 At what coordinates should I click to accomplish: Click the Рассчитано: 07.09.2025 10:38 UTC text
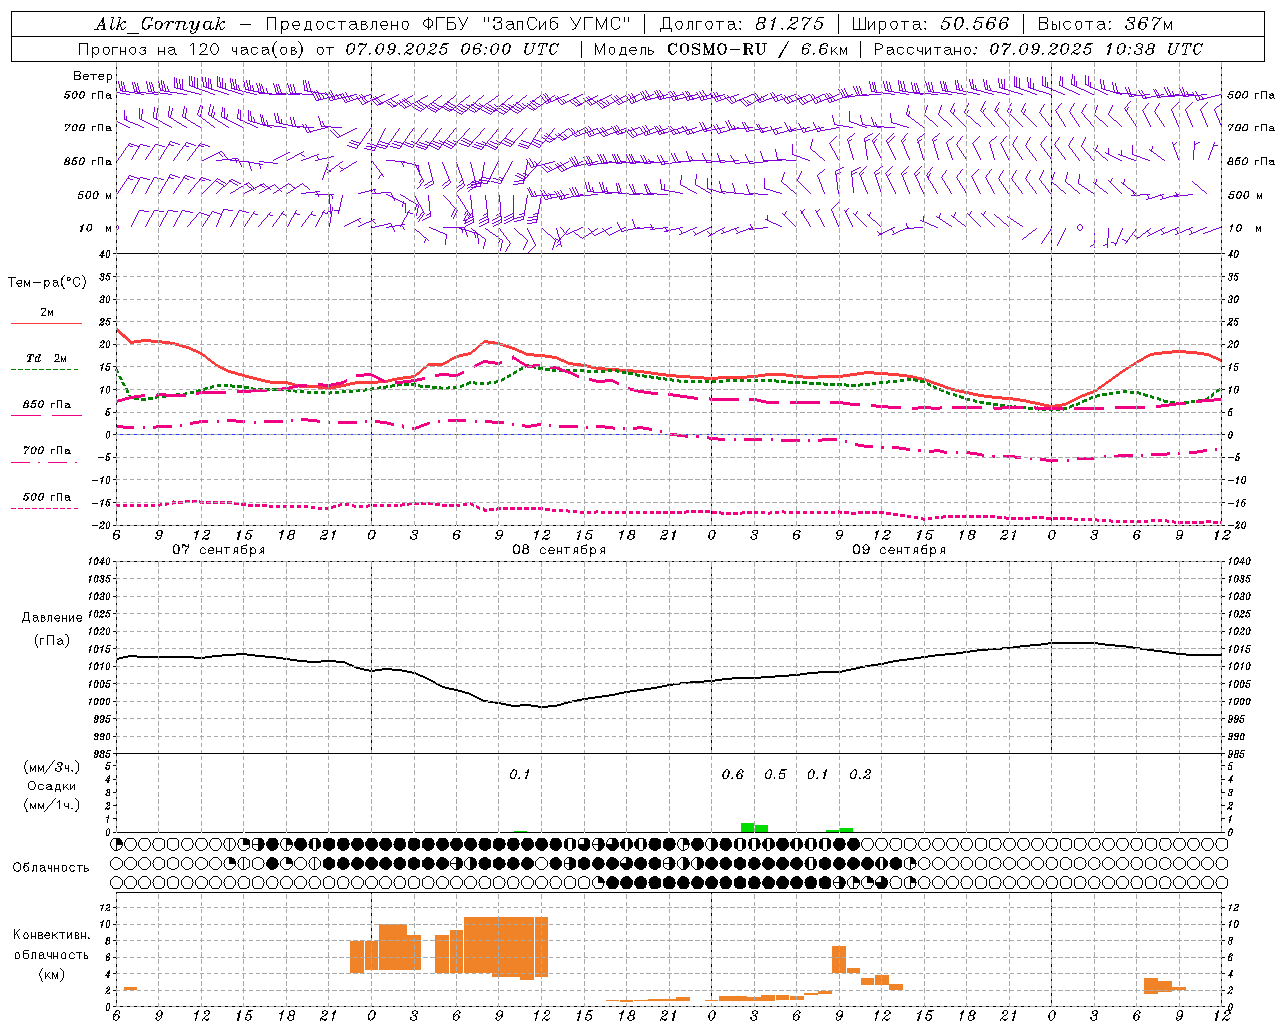[x=1038, y=49]
